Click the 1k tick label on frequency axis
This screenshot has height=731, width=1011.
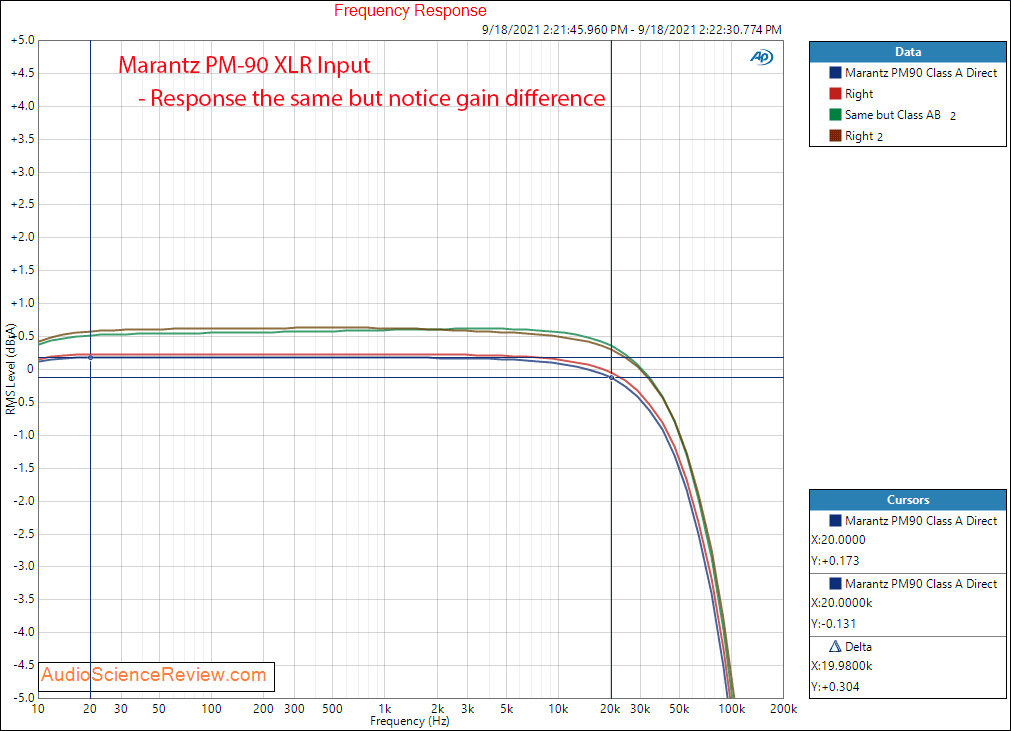384,709
